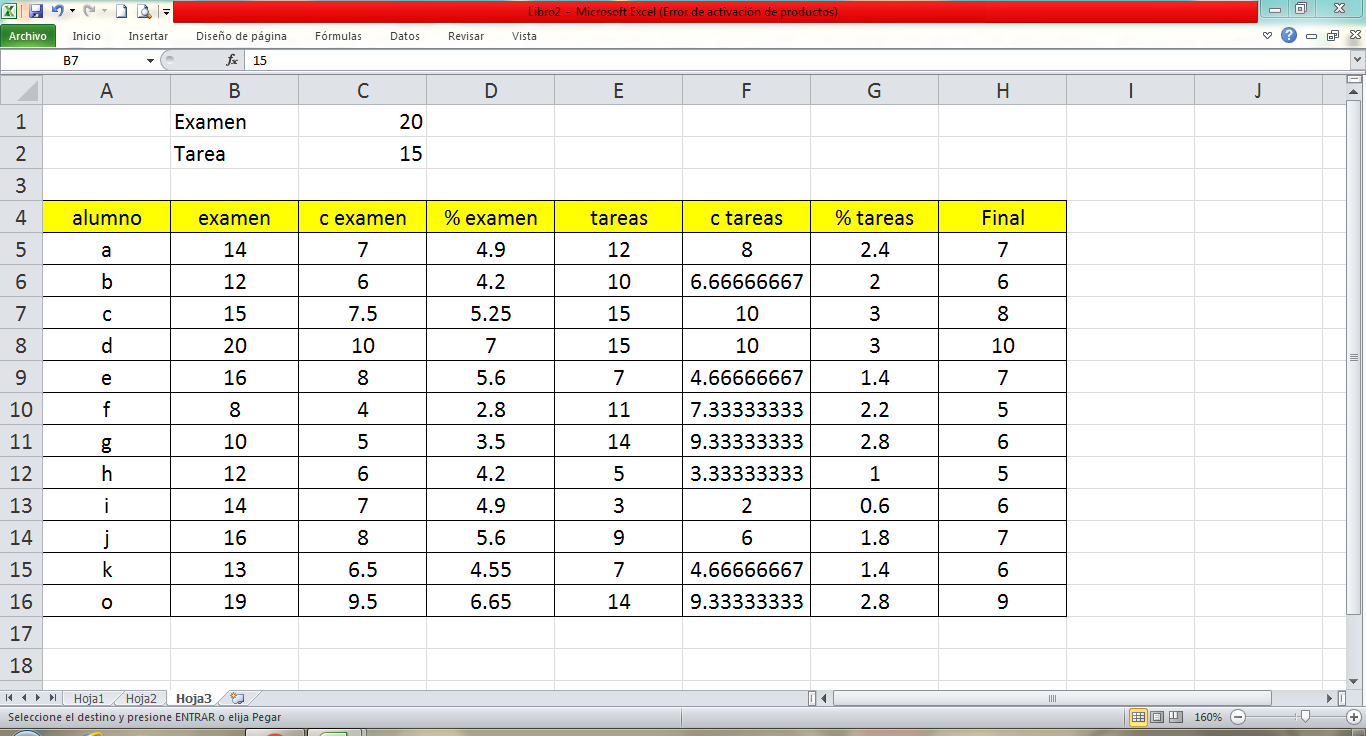Go to first sheet navigation arrow

(10, 698)
